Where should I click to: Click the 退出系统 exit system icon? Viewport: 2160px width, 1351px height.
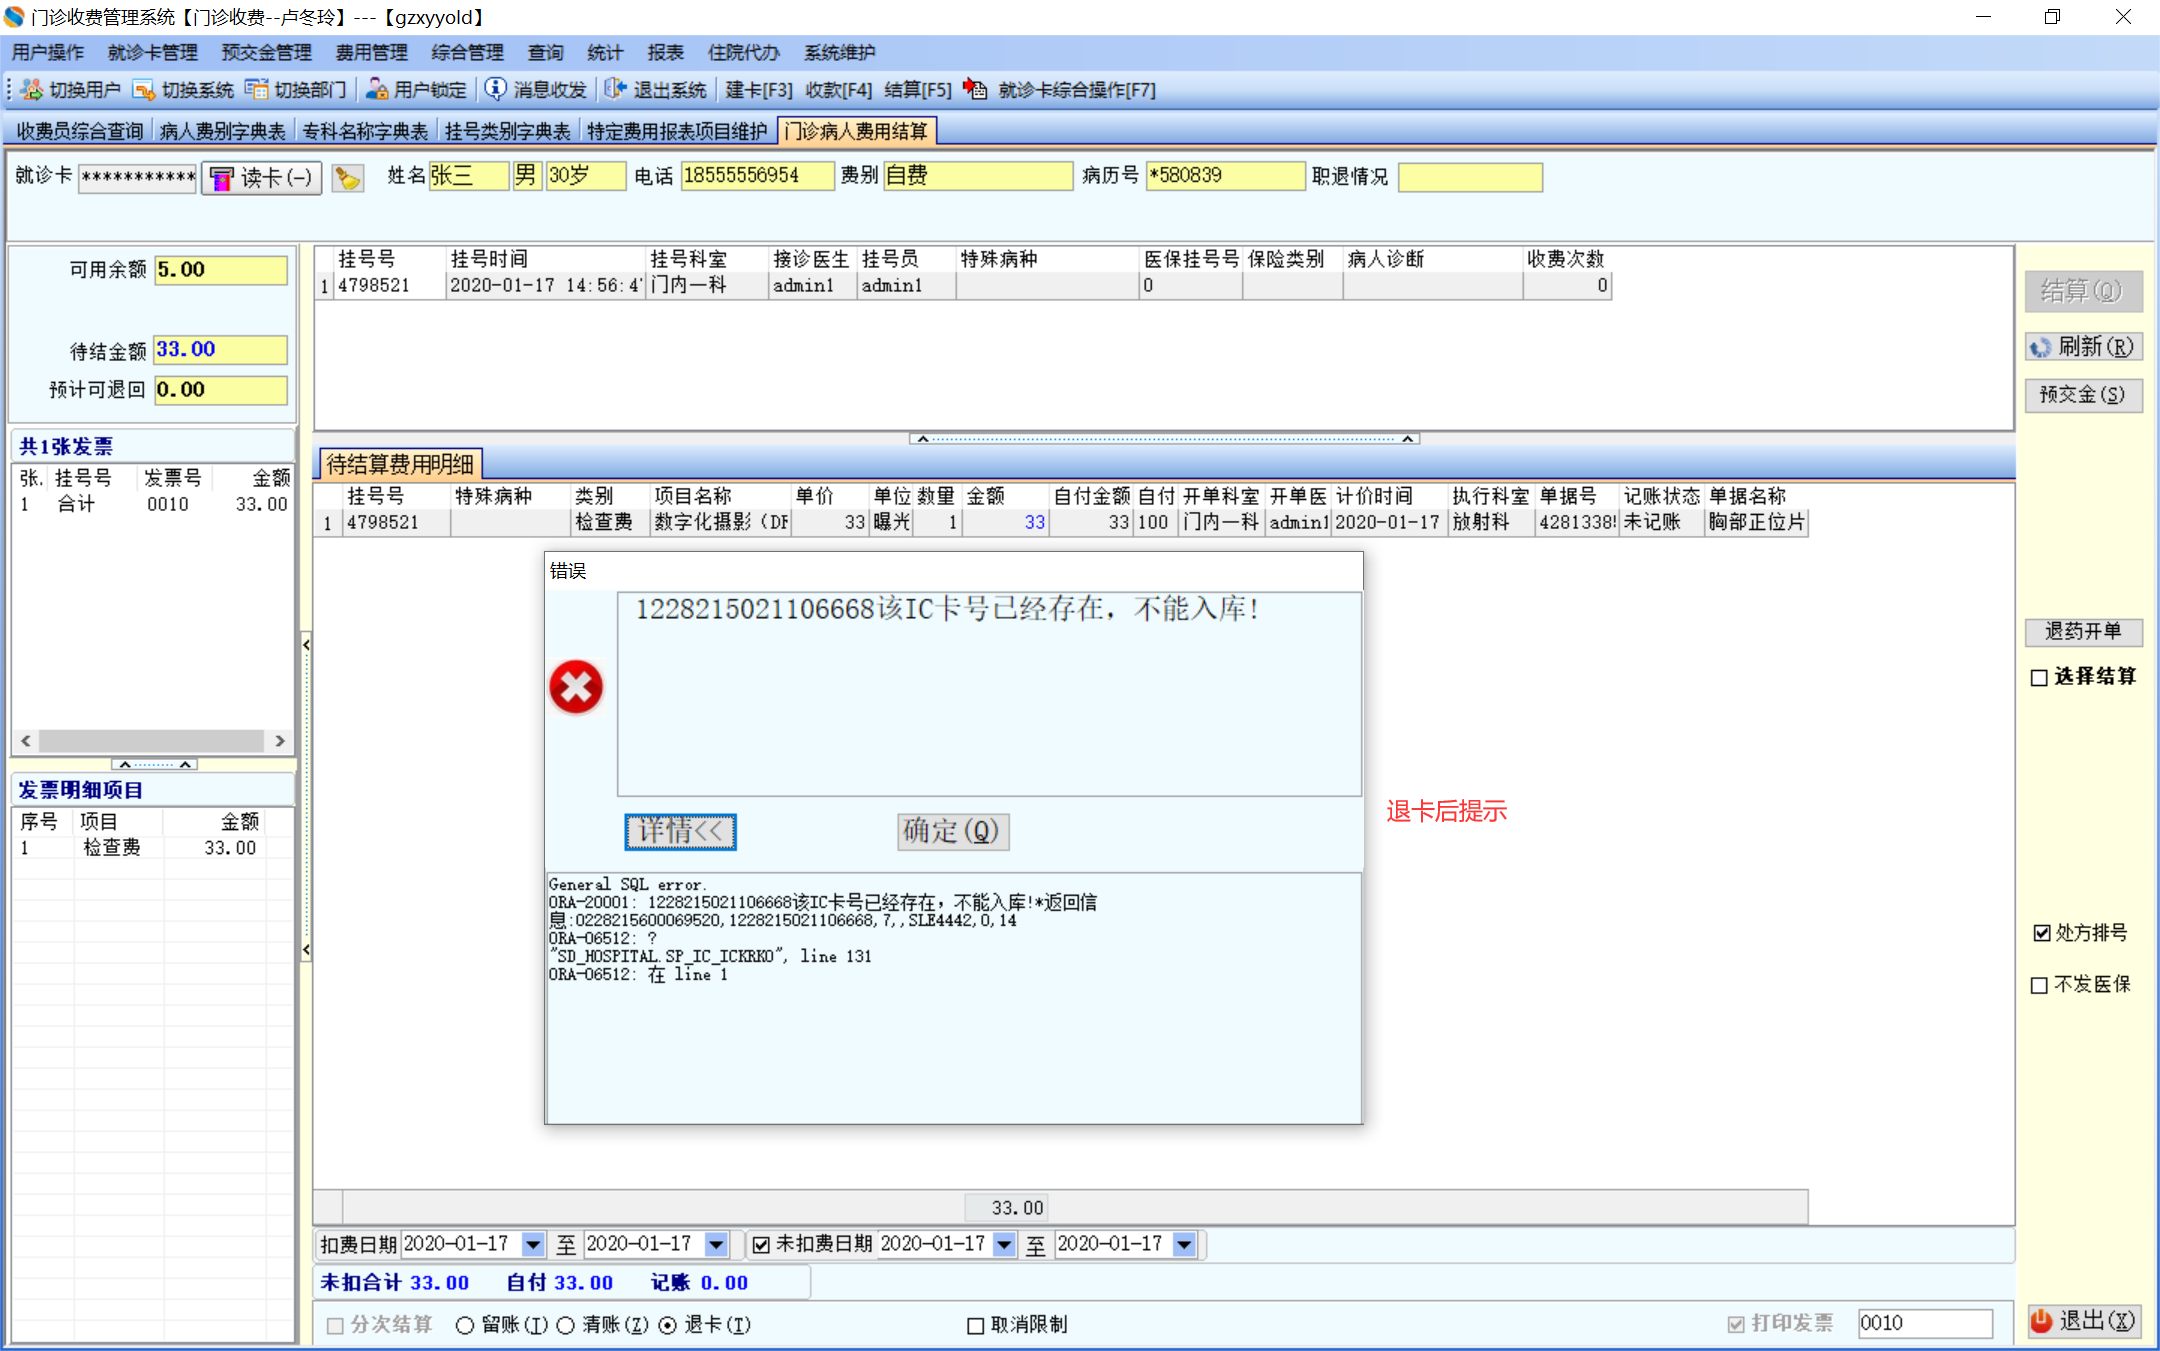616,89
